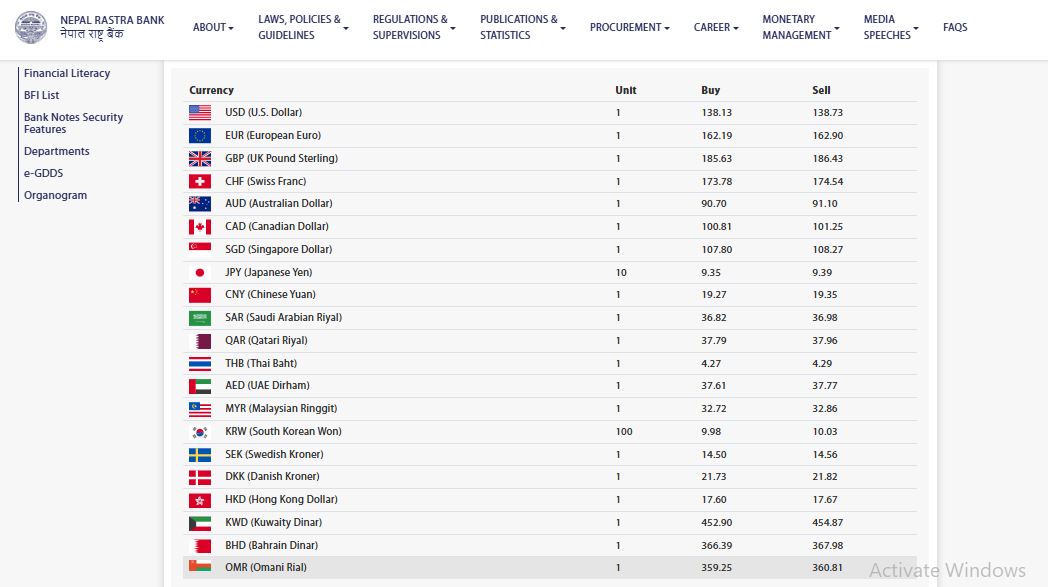Viewport: 1048px width, 587px height.
Task: Click the Swiss Franc flag icon
Action: point(200,182)
